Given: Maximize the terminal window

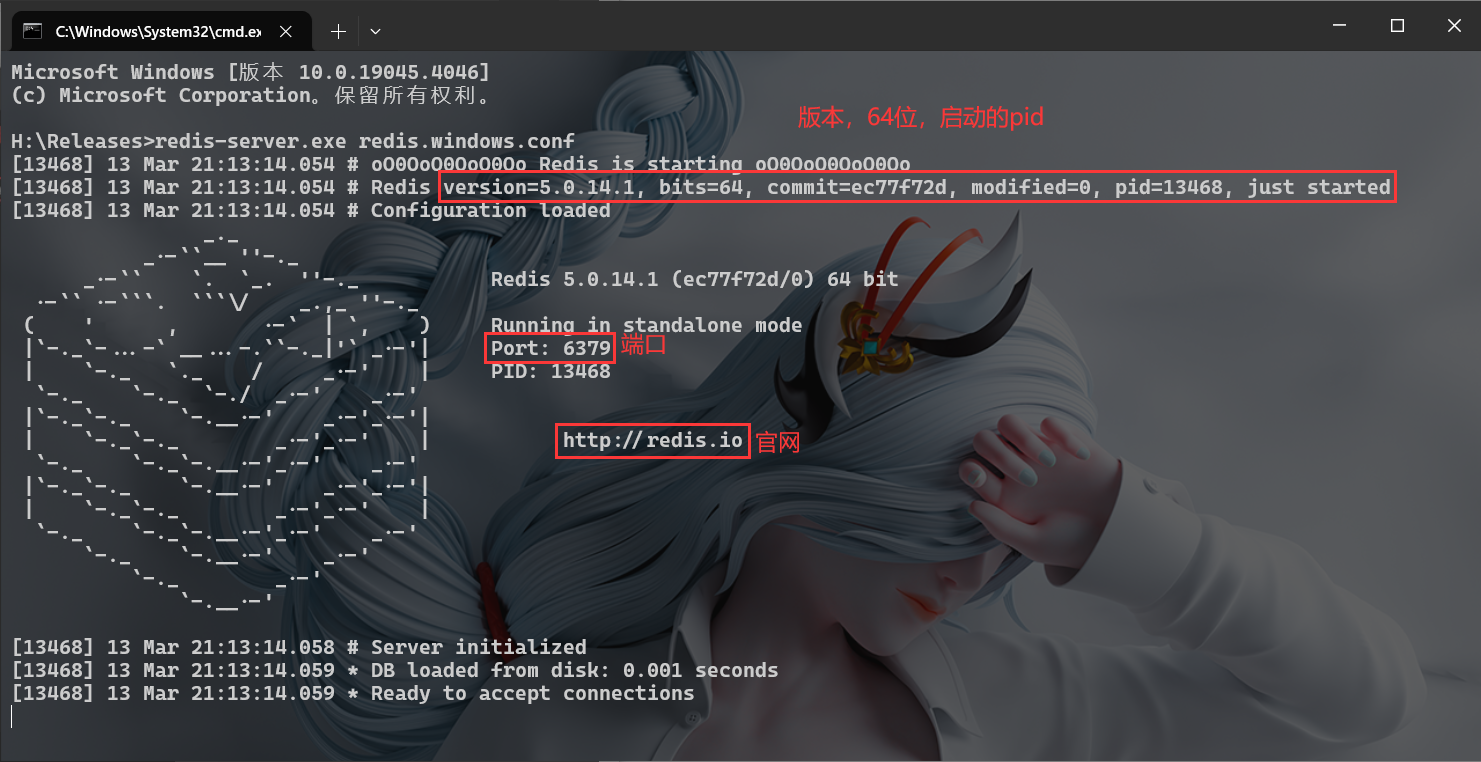Looking at the screenshot, I should (1398, 26).
